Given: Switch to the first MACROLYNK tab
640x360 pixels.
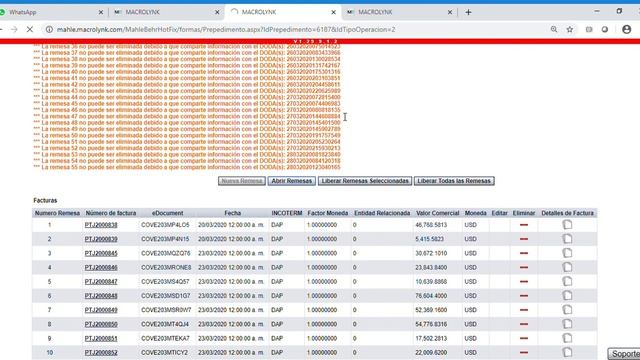Looking at the screenshot, I should click(x=167, y=12).
